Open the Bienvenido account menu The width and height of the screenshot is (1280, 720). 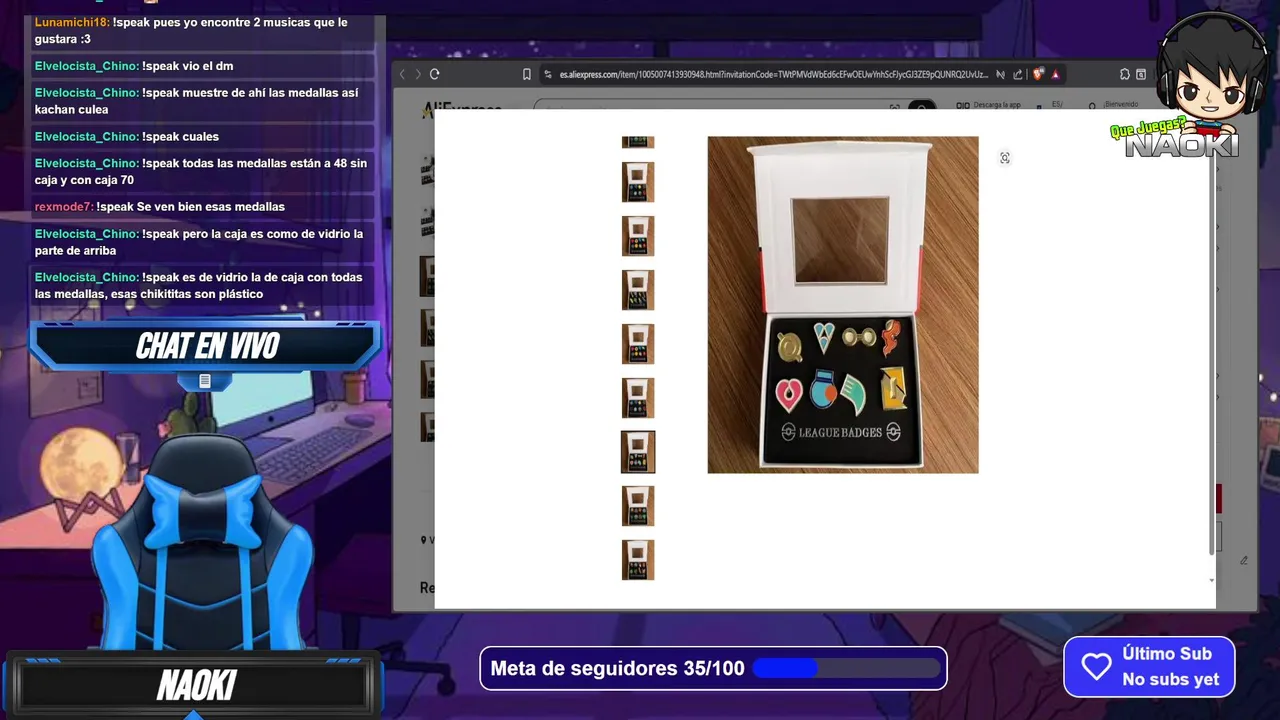coord(1120,104)
